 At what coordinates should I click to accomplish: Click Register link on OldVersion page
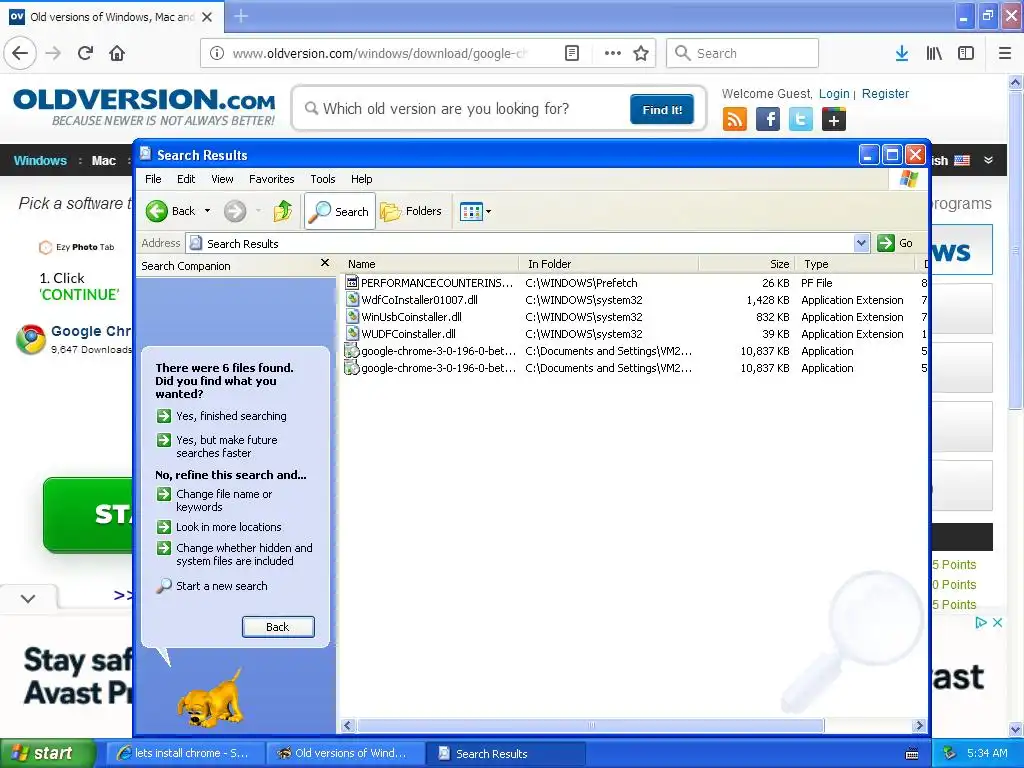(885, 93)
